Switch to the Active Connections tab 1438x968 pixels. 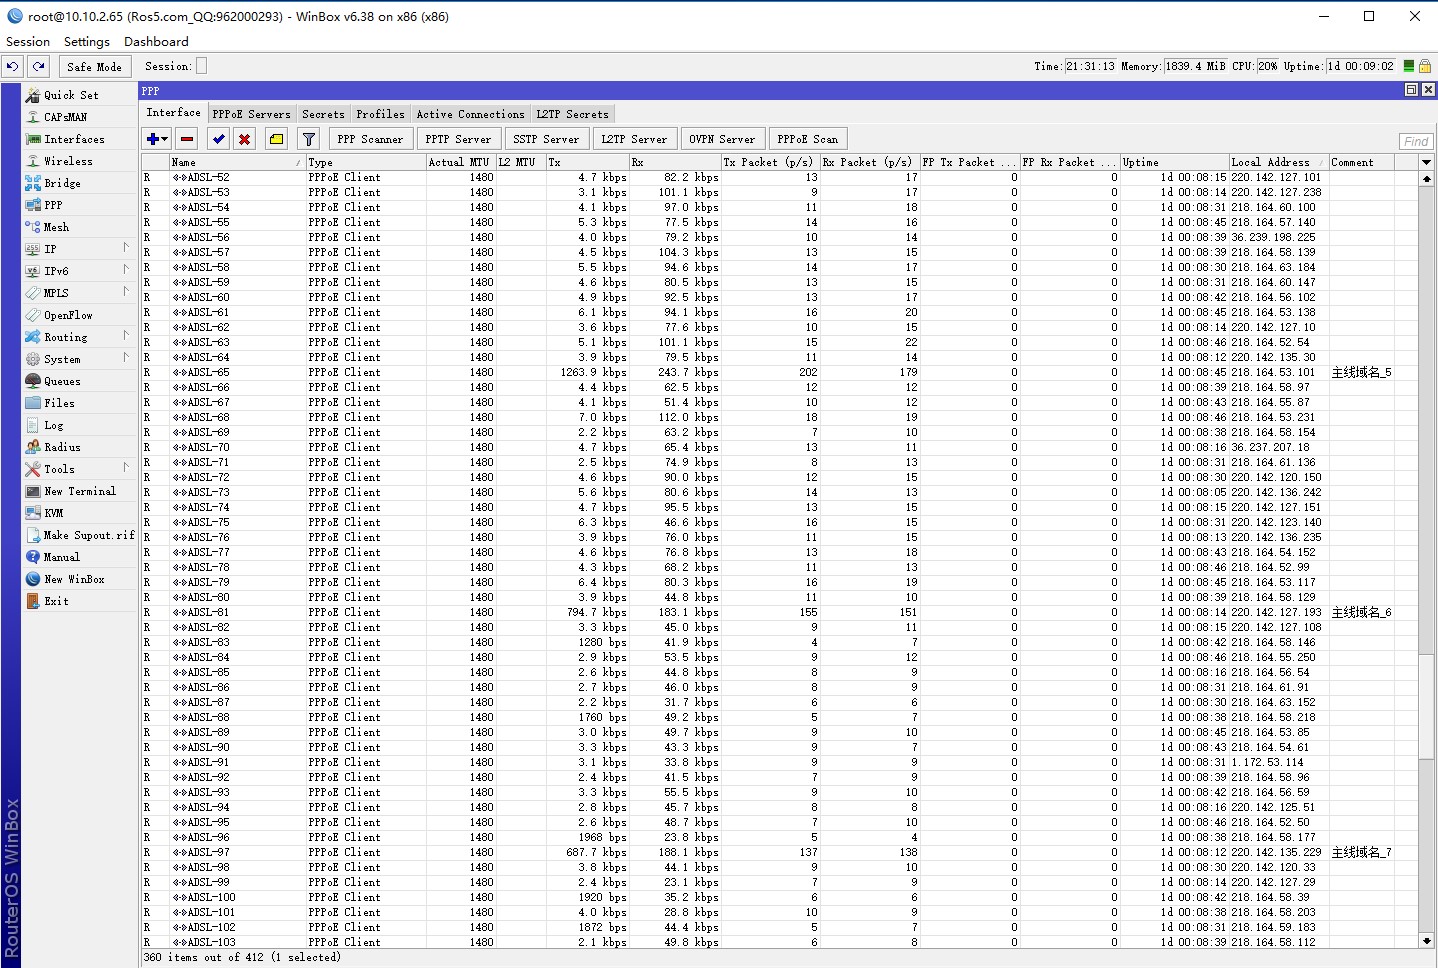[470, 114]
